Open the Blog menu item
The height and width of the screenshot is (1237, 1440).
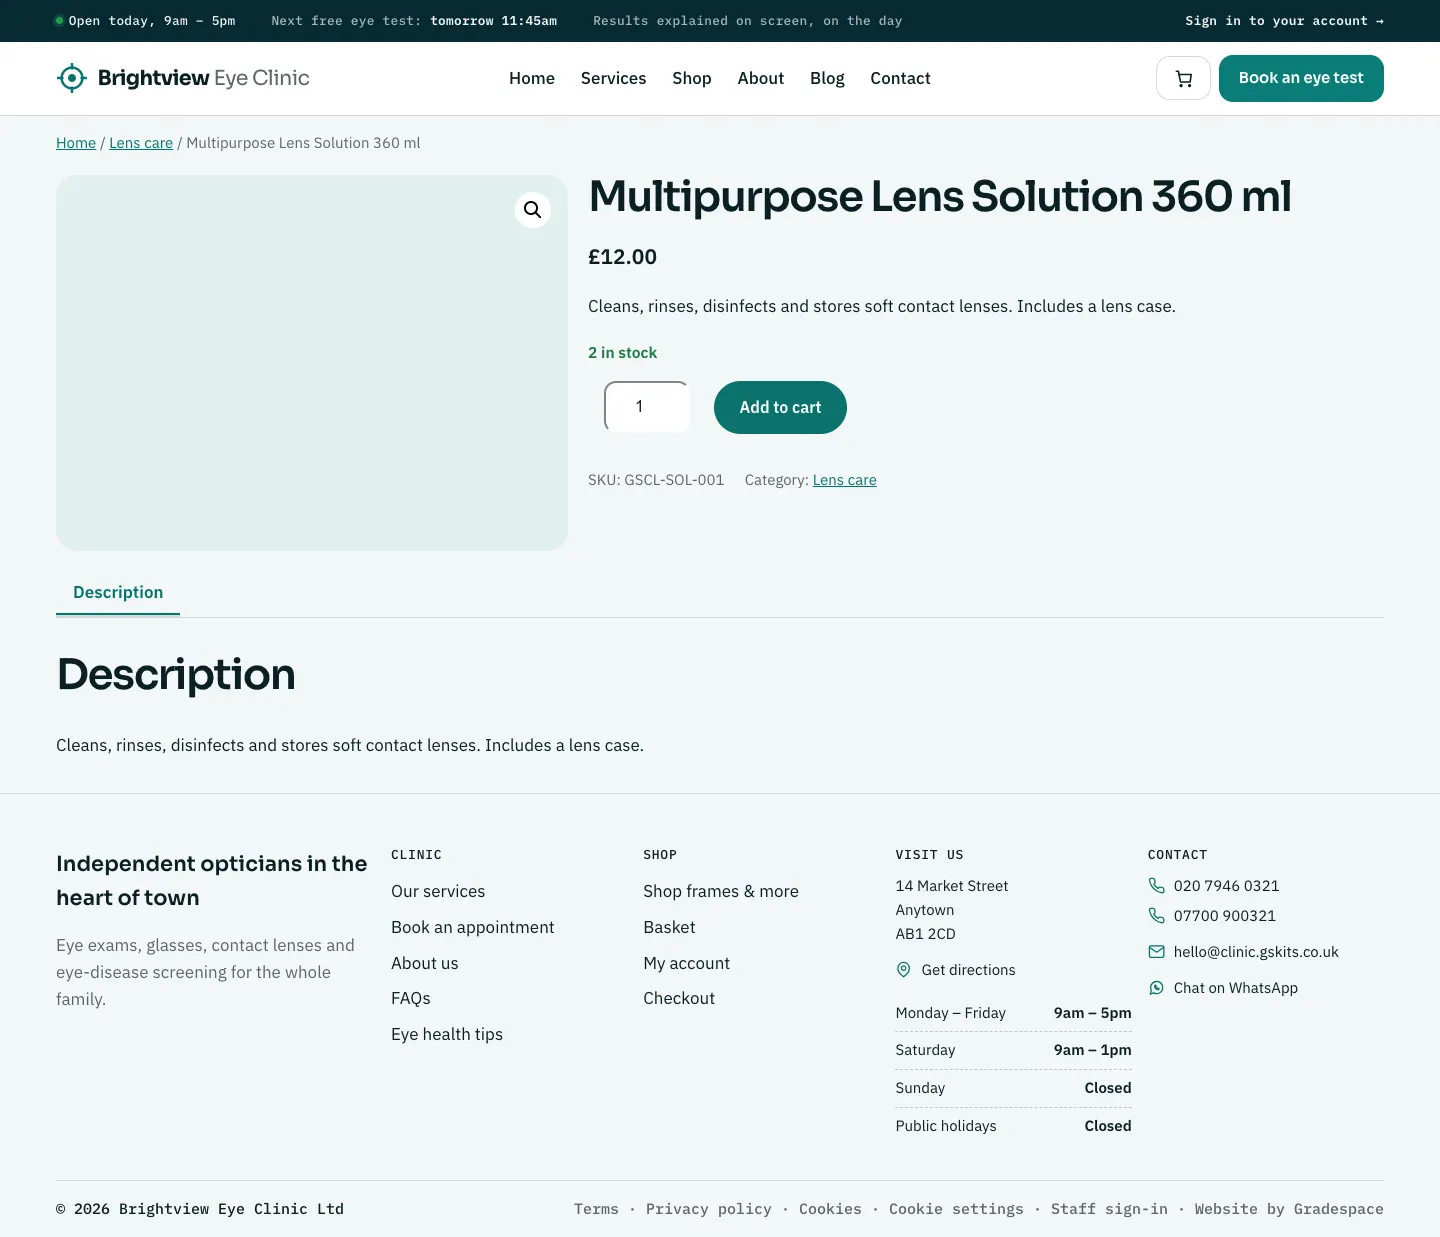click(827, 78)
